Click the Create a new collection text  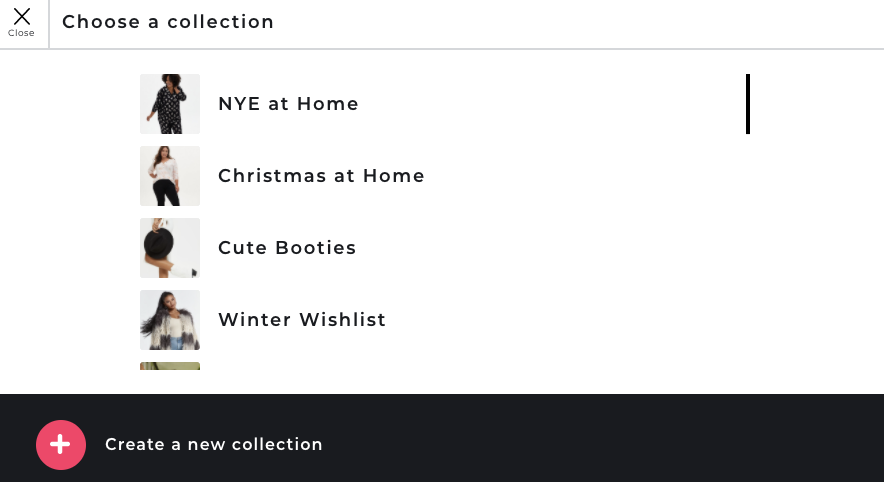[214, 444]
